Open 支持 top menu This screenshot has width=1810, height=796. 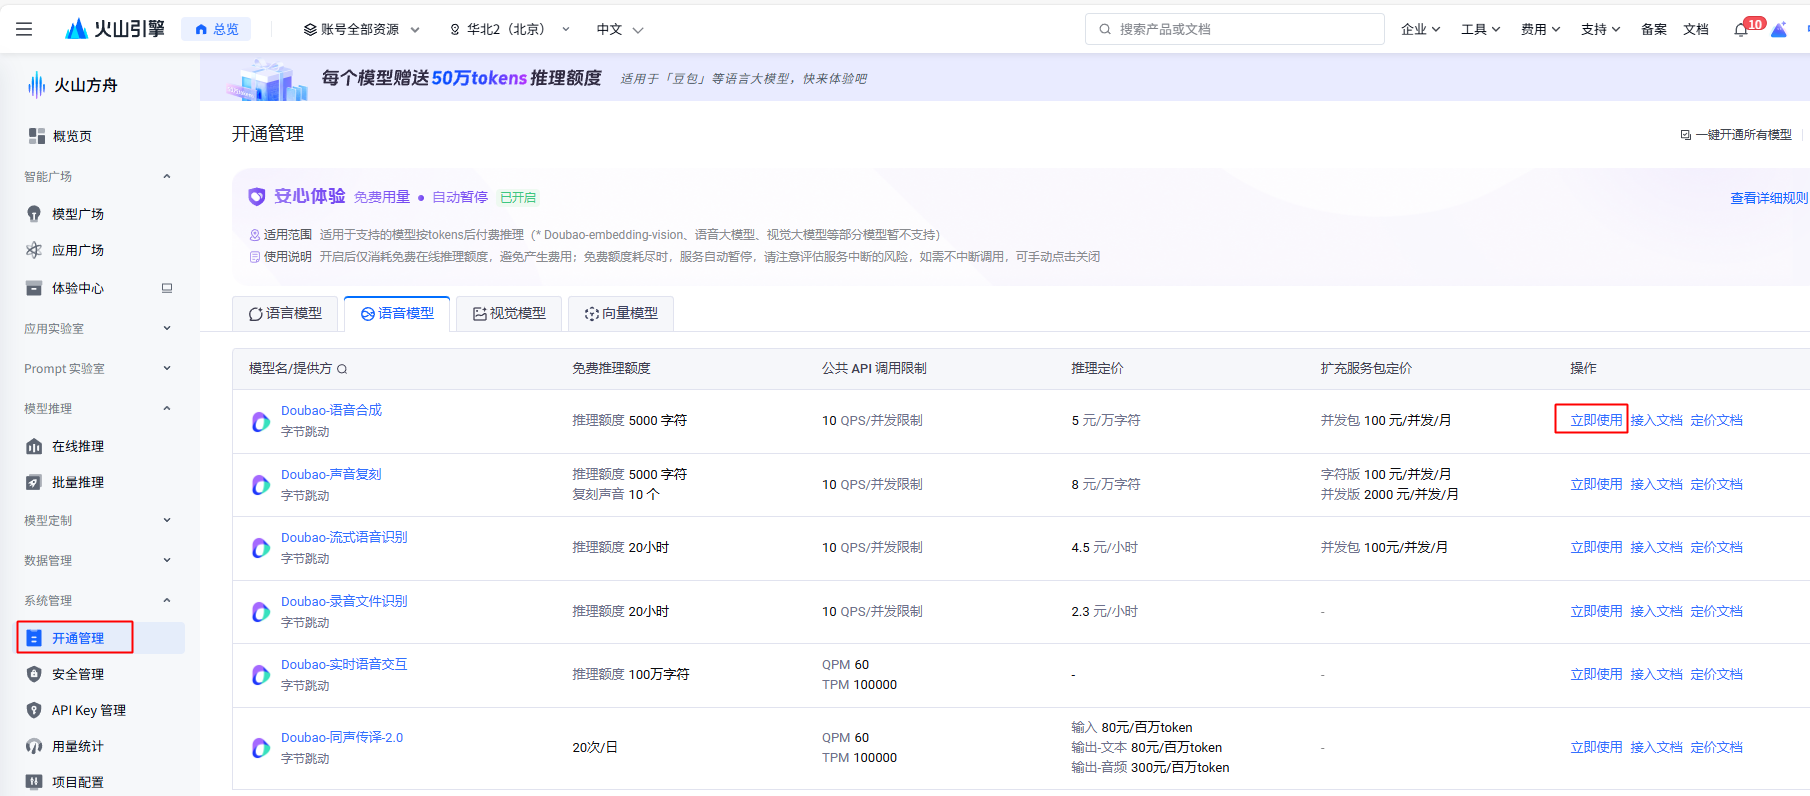1600,29
